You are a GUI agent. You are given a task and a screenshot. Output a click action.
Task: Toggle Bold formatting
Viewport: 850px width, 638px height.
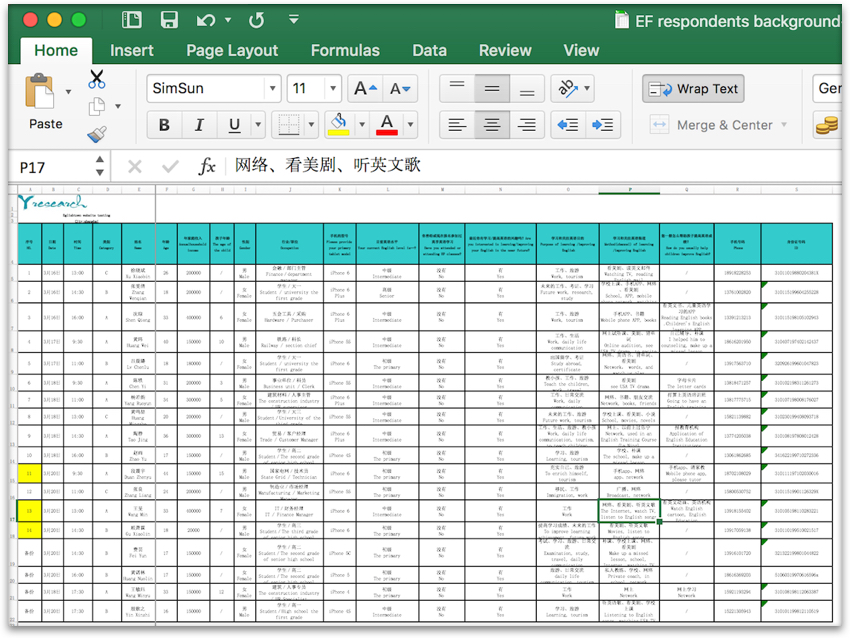[x=164, y=125]
